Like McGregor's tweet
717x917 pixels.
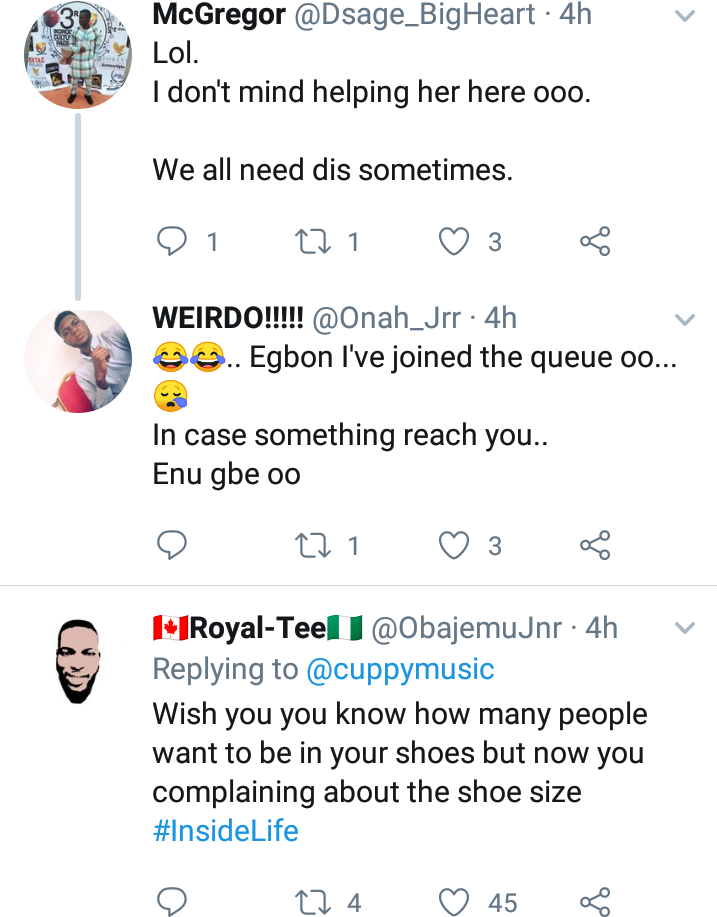point(456,241)
